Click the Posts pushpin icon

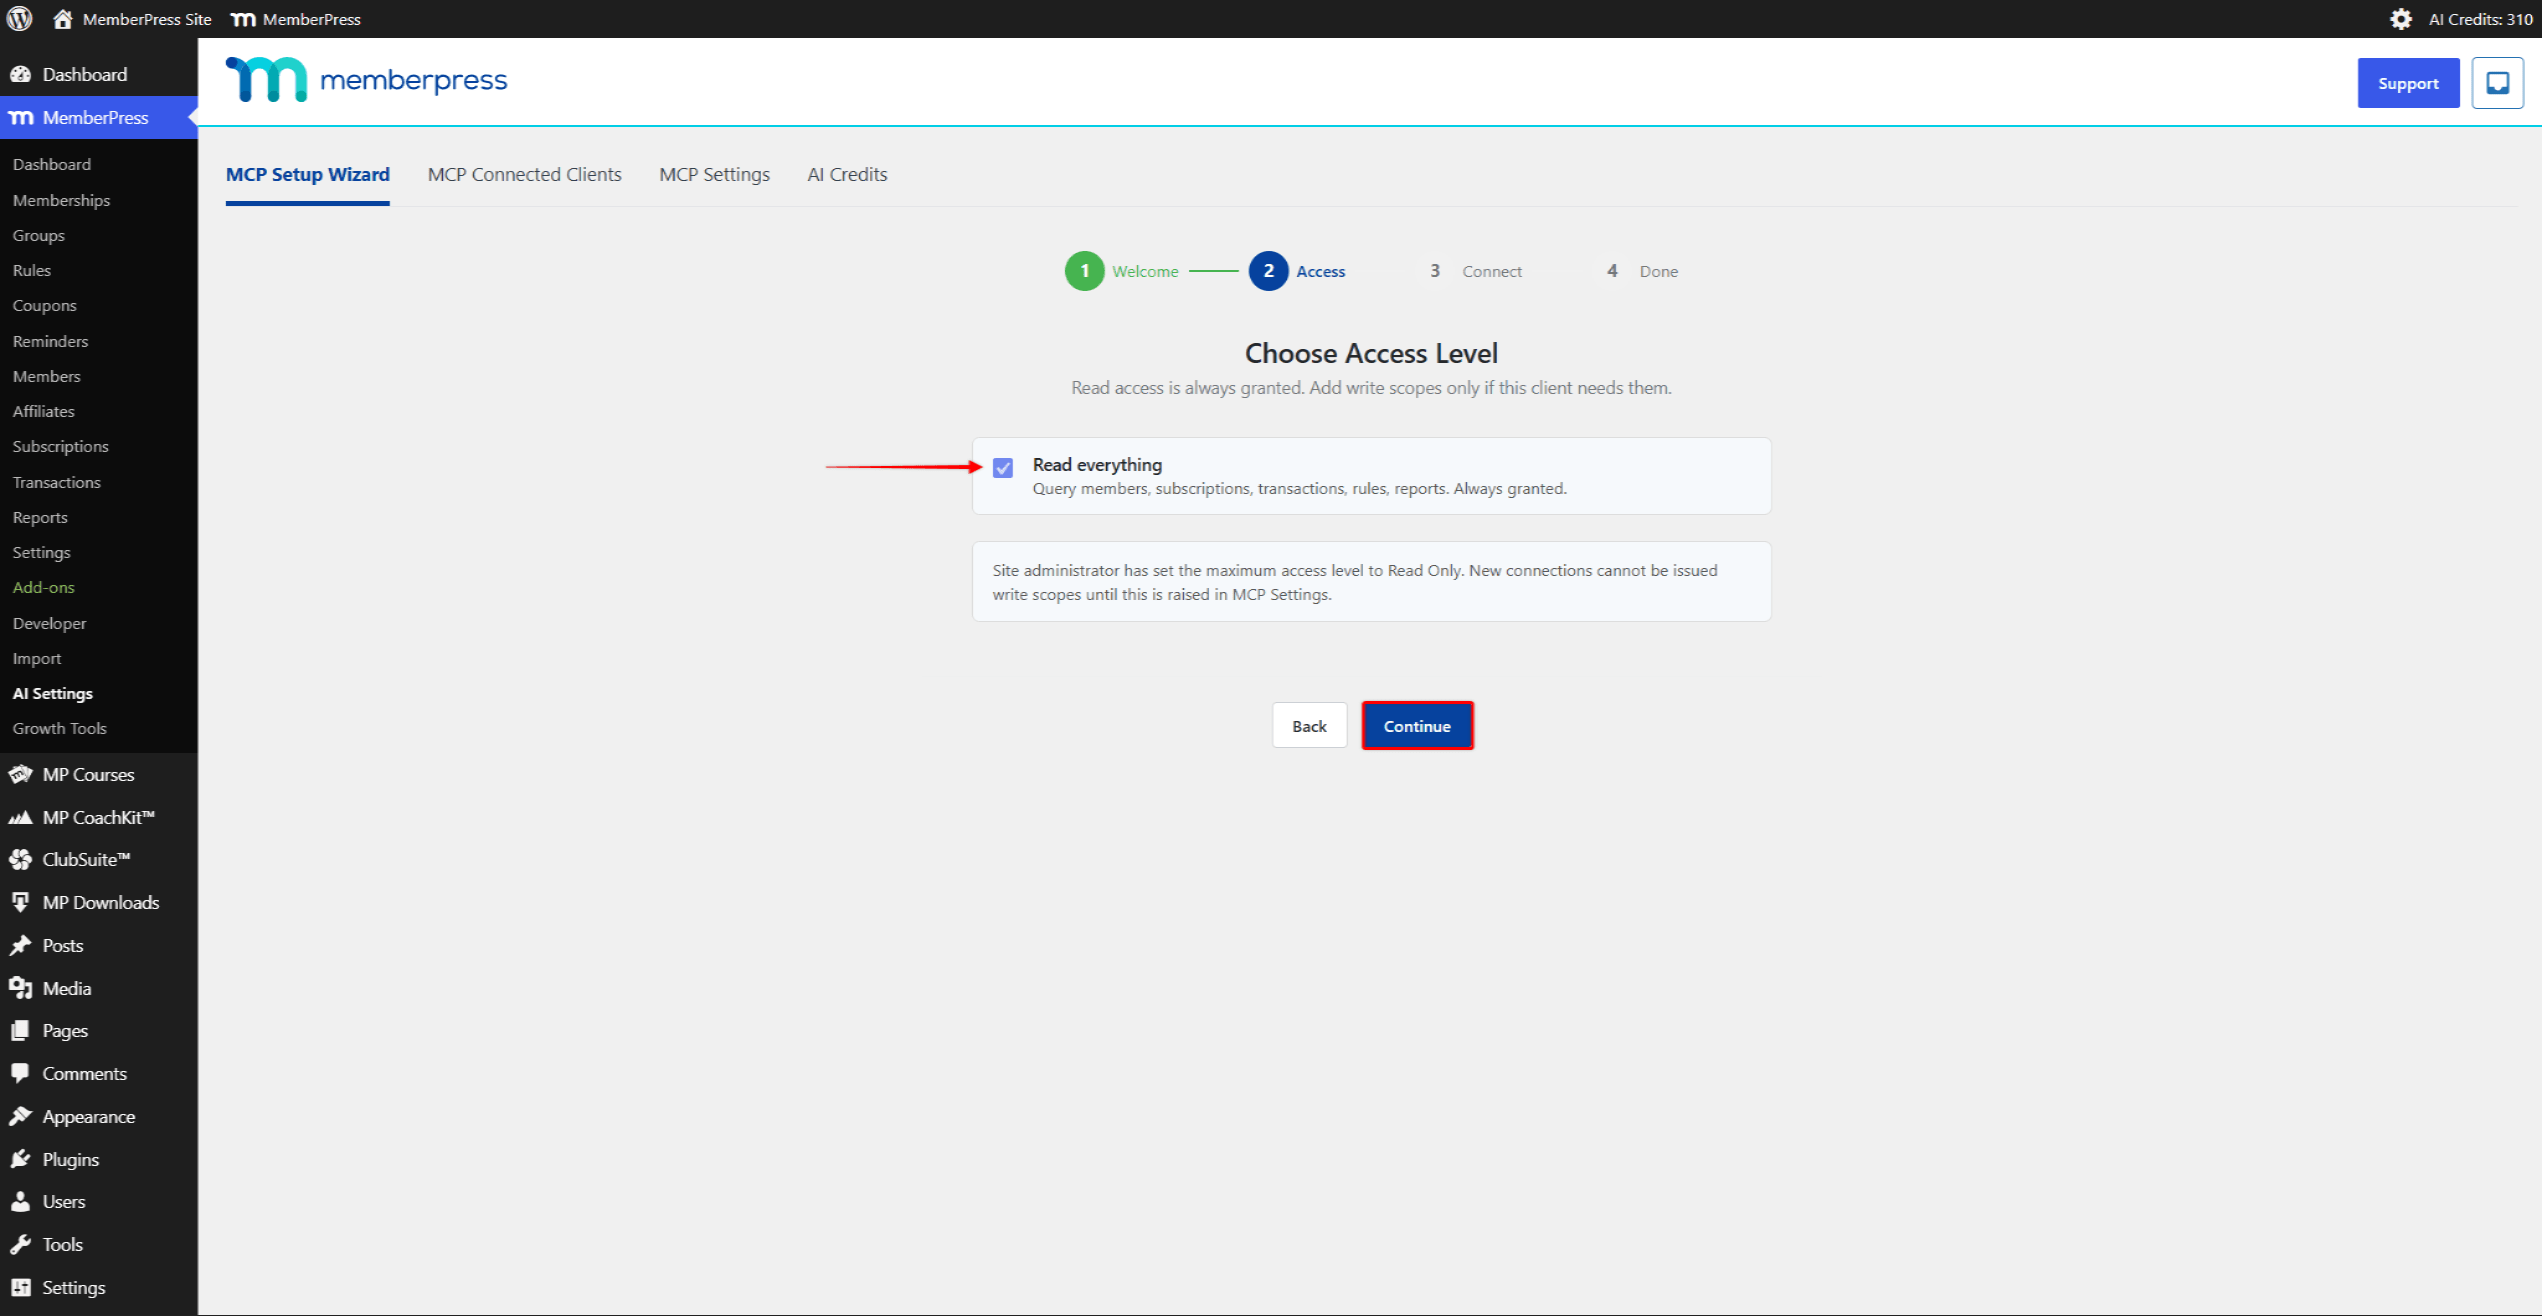(x=20, y=945)
